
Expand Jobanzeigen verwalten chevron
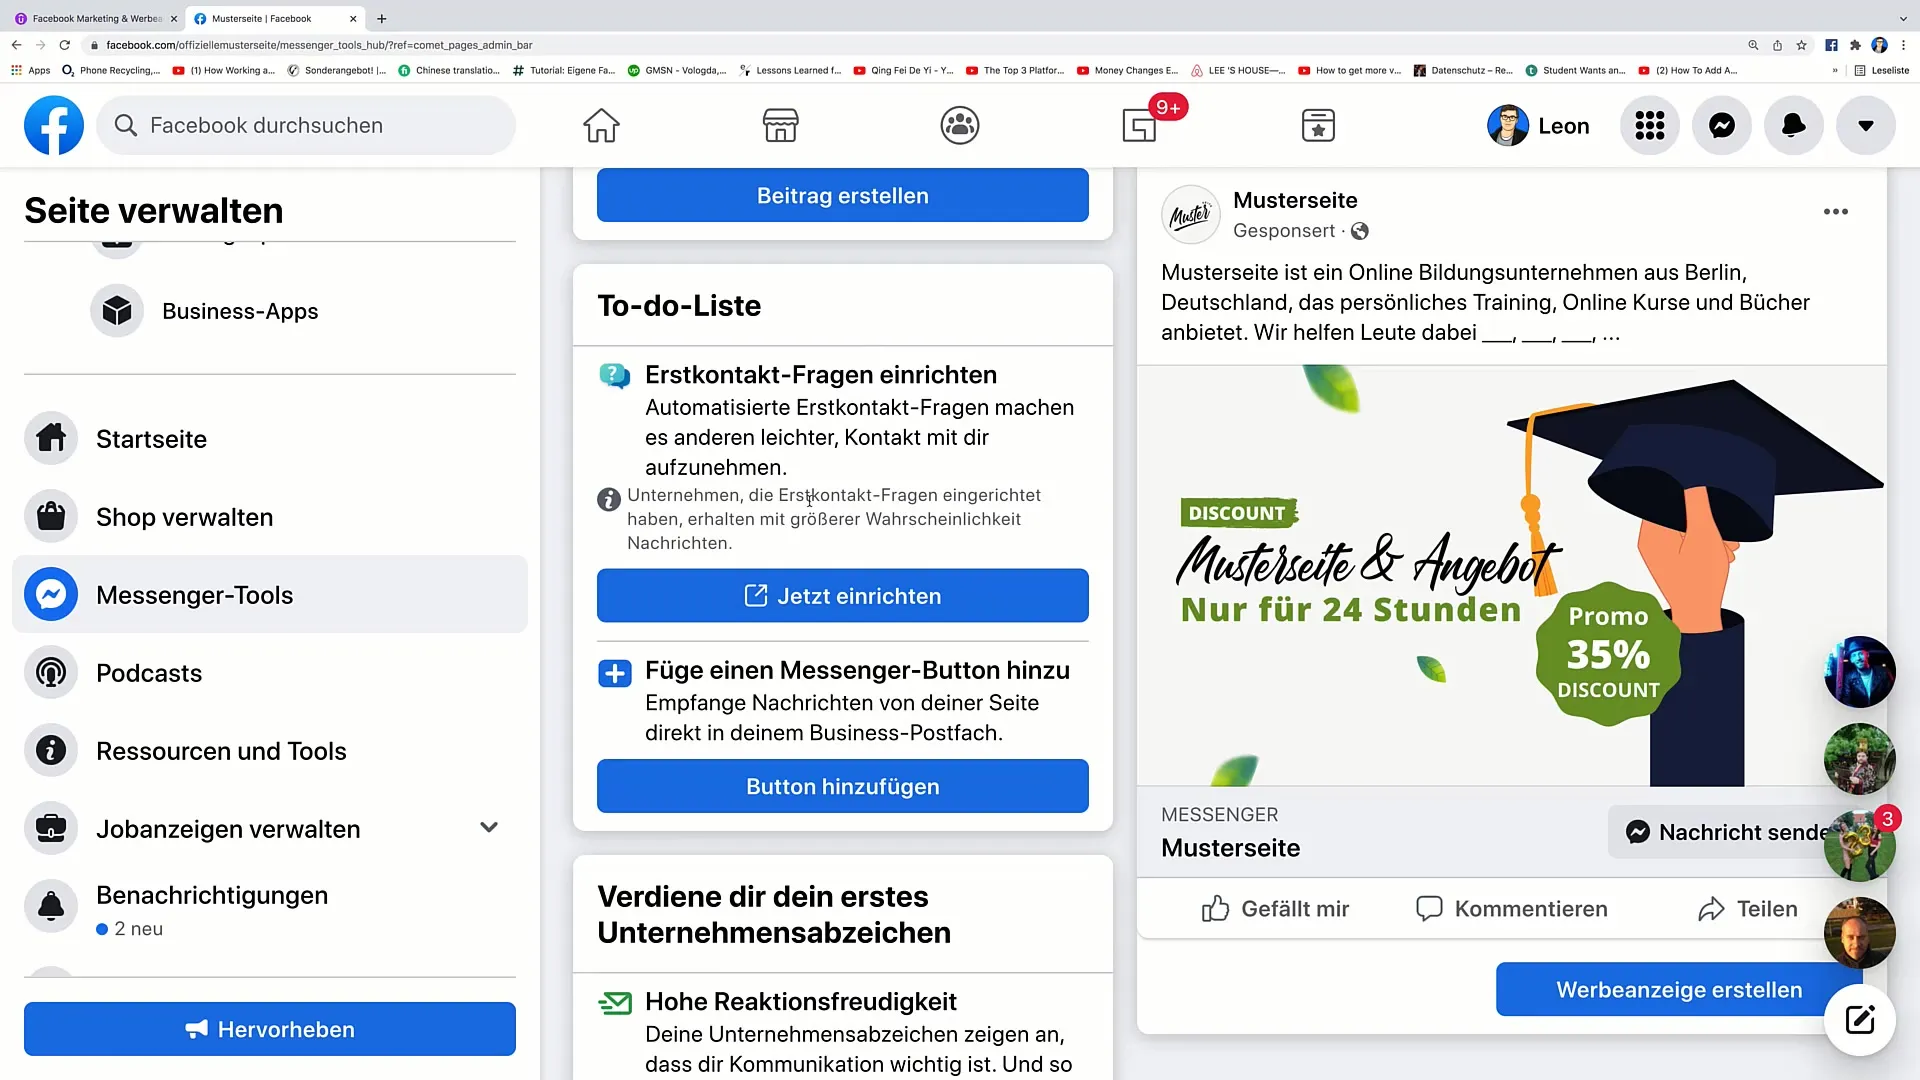point(489,827)
